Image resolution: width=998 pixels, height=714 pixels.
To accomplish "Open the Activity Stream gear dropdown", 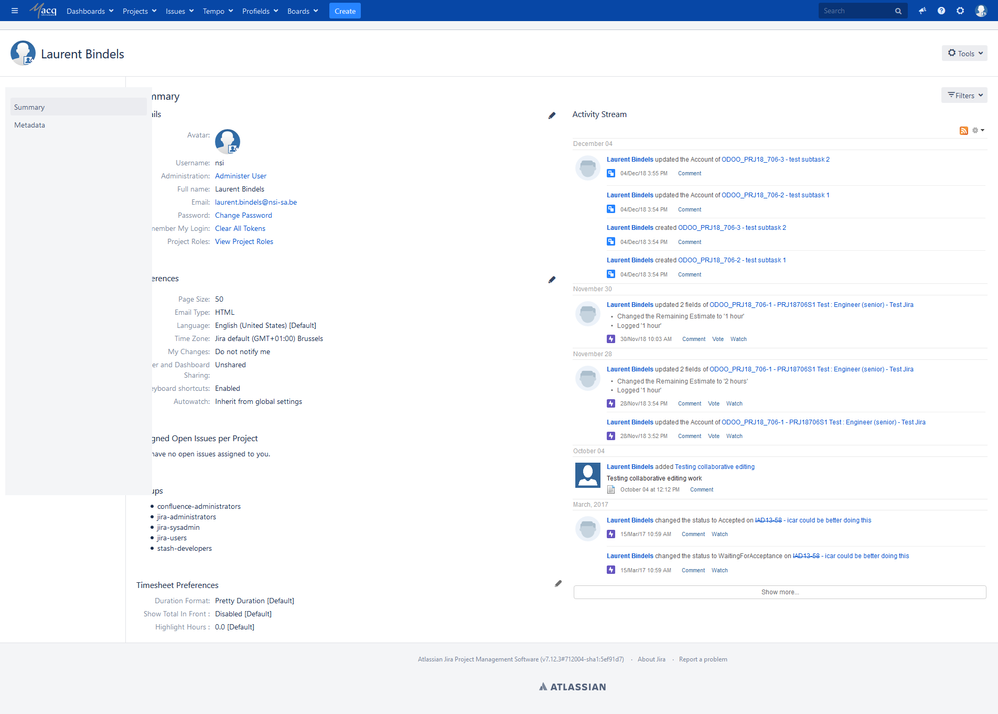I will [x=977, y=130].
